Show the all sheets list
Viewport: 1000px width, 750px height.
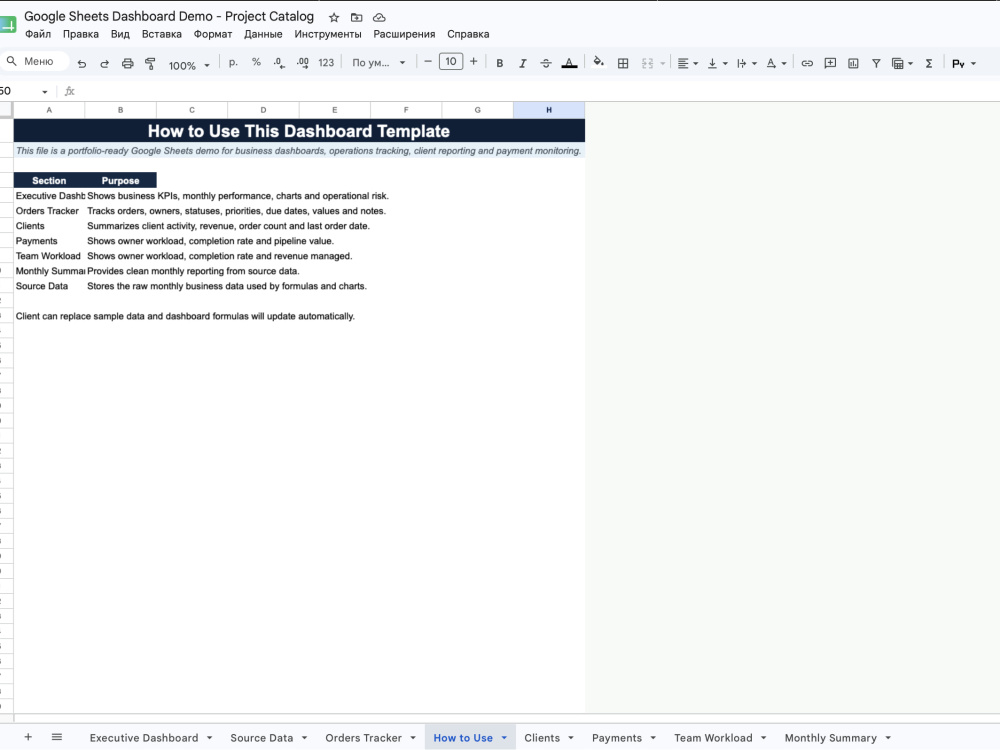[x=57, y=737]
